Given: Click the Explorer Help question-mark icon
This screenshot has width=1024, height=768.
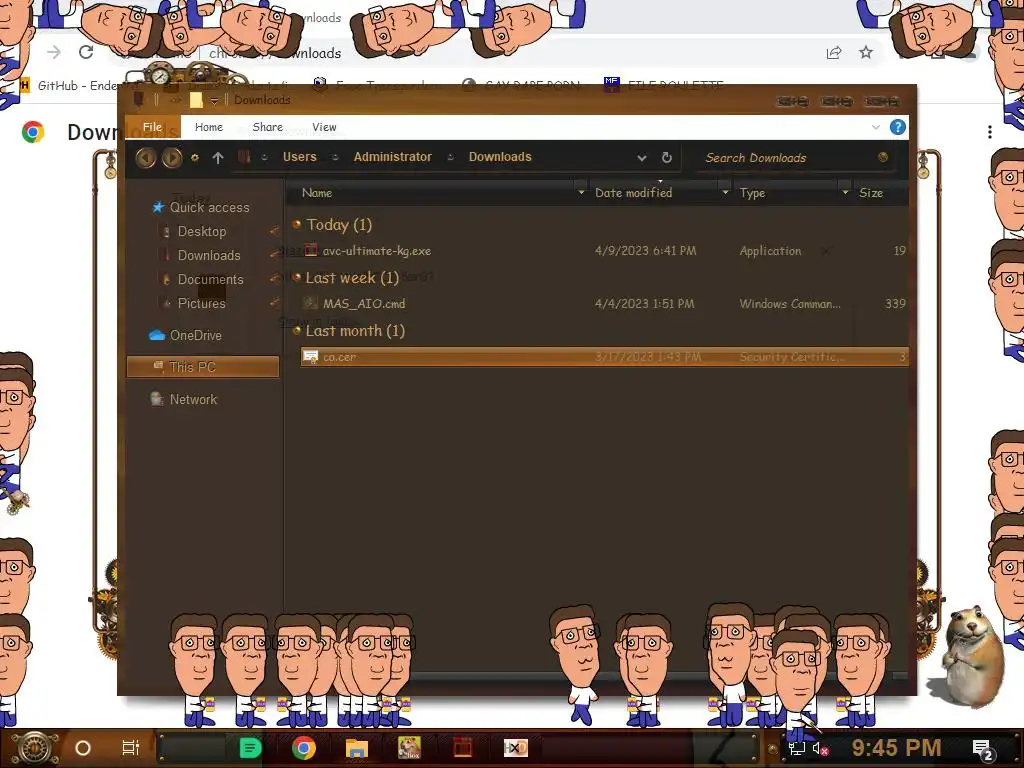Looking at the screenshot, I should pos(897,127).
